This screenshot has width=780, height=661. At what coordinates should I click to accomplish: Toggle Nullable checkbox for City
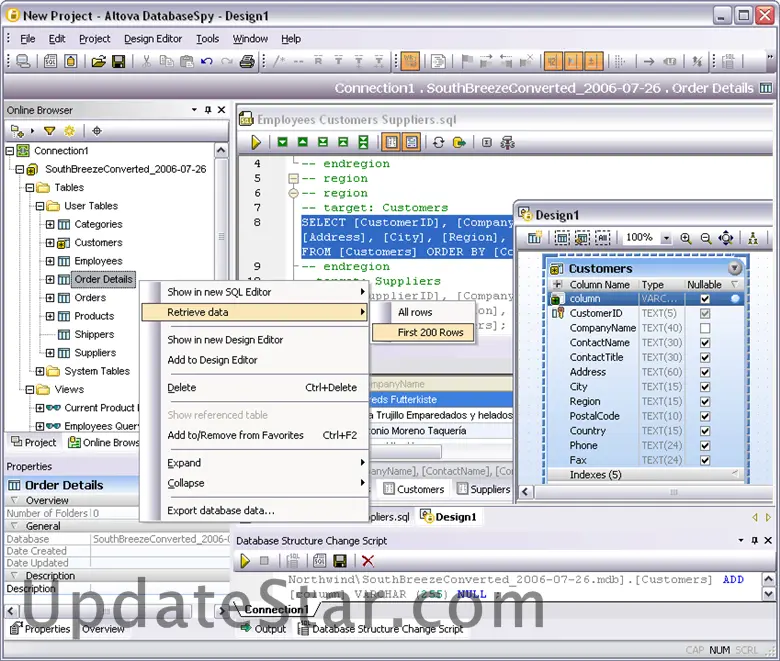click(x=705, y=387)
